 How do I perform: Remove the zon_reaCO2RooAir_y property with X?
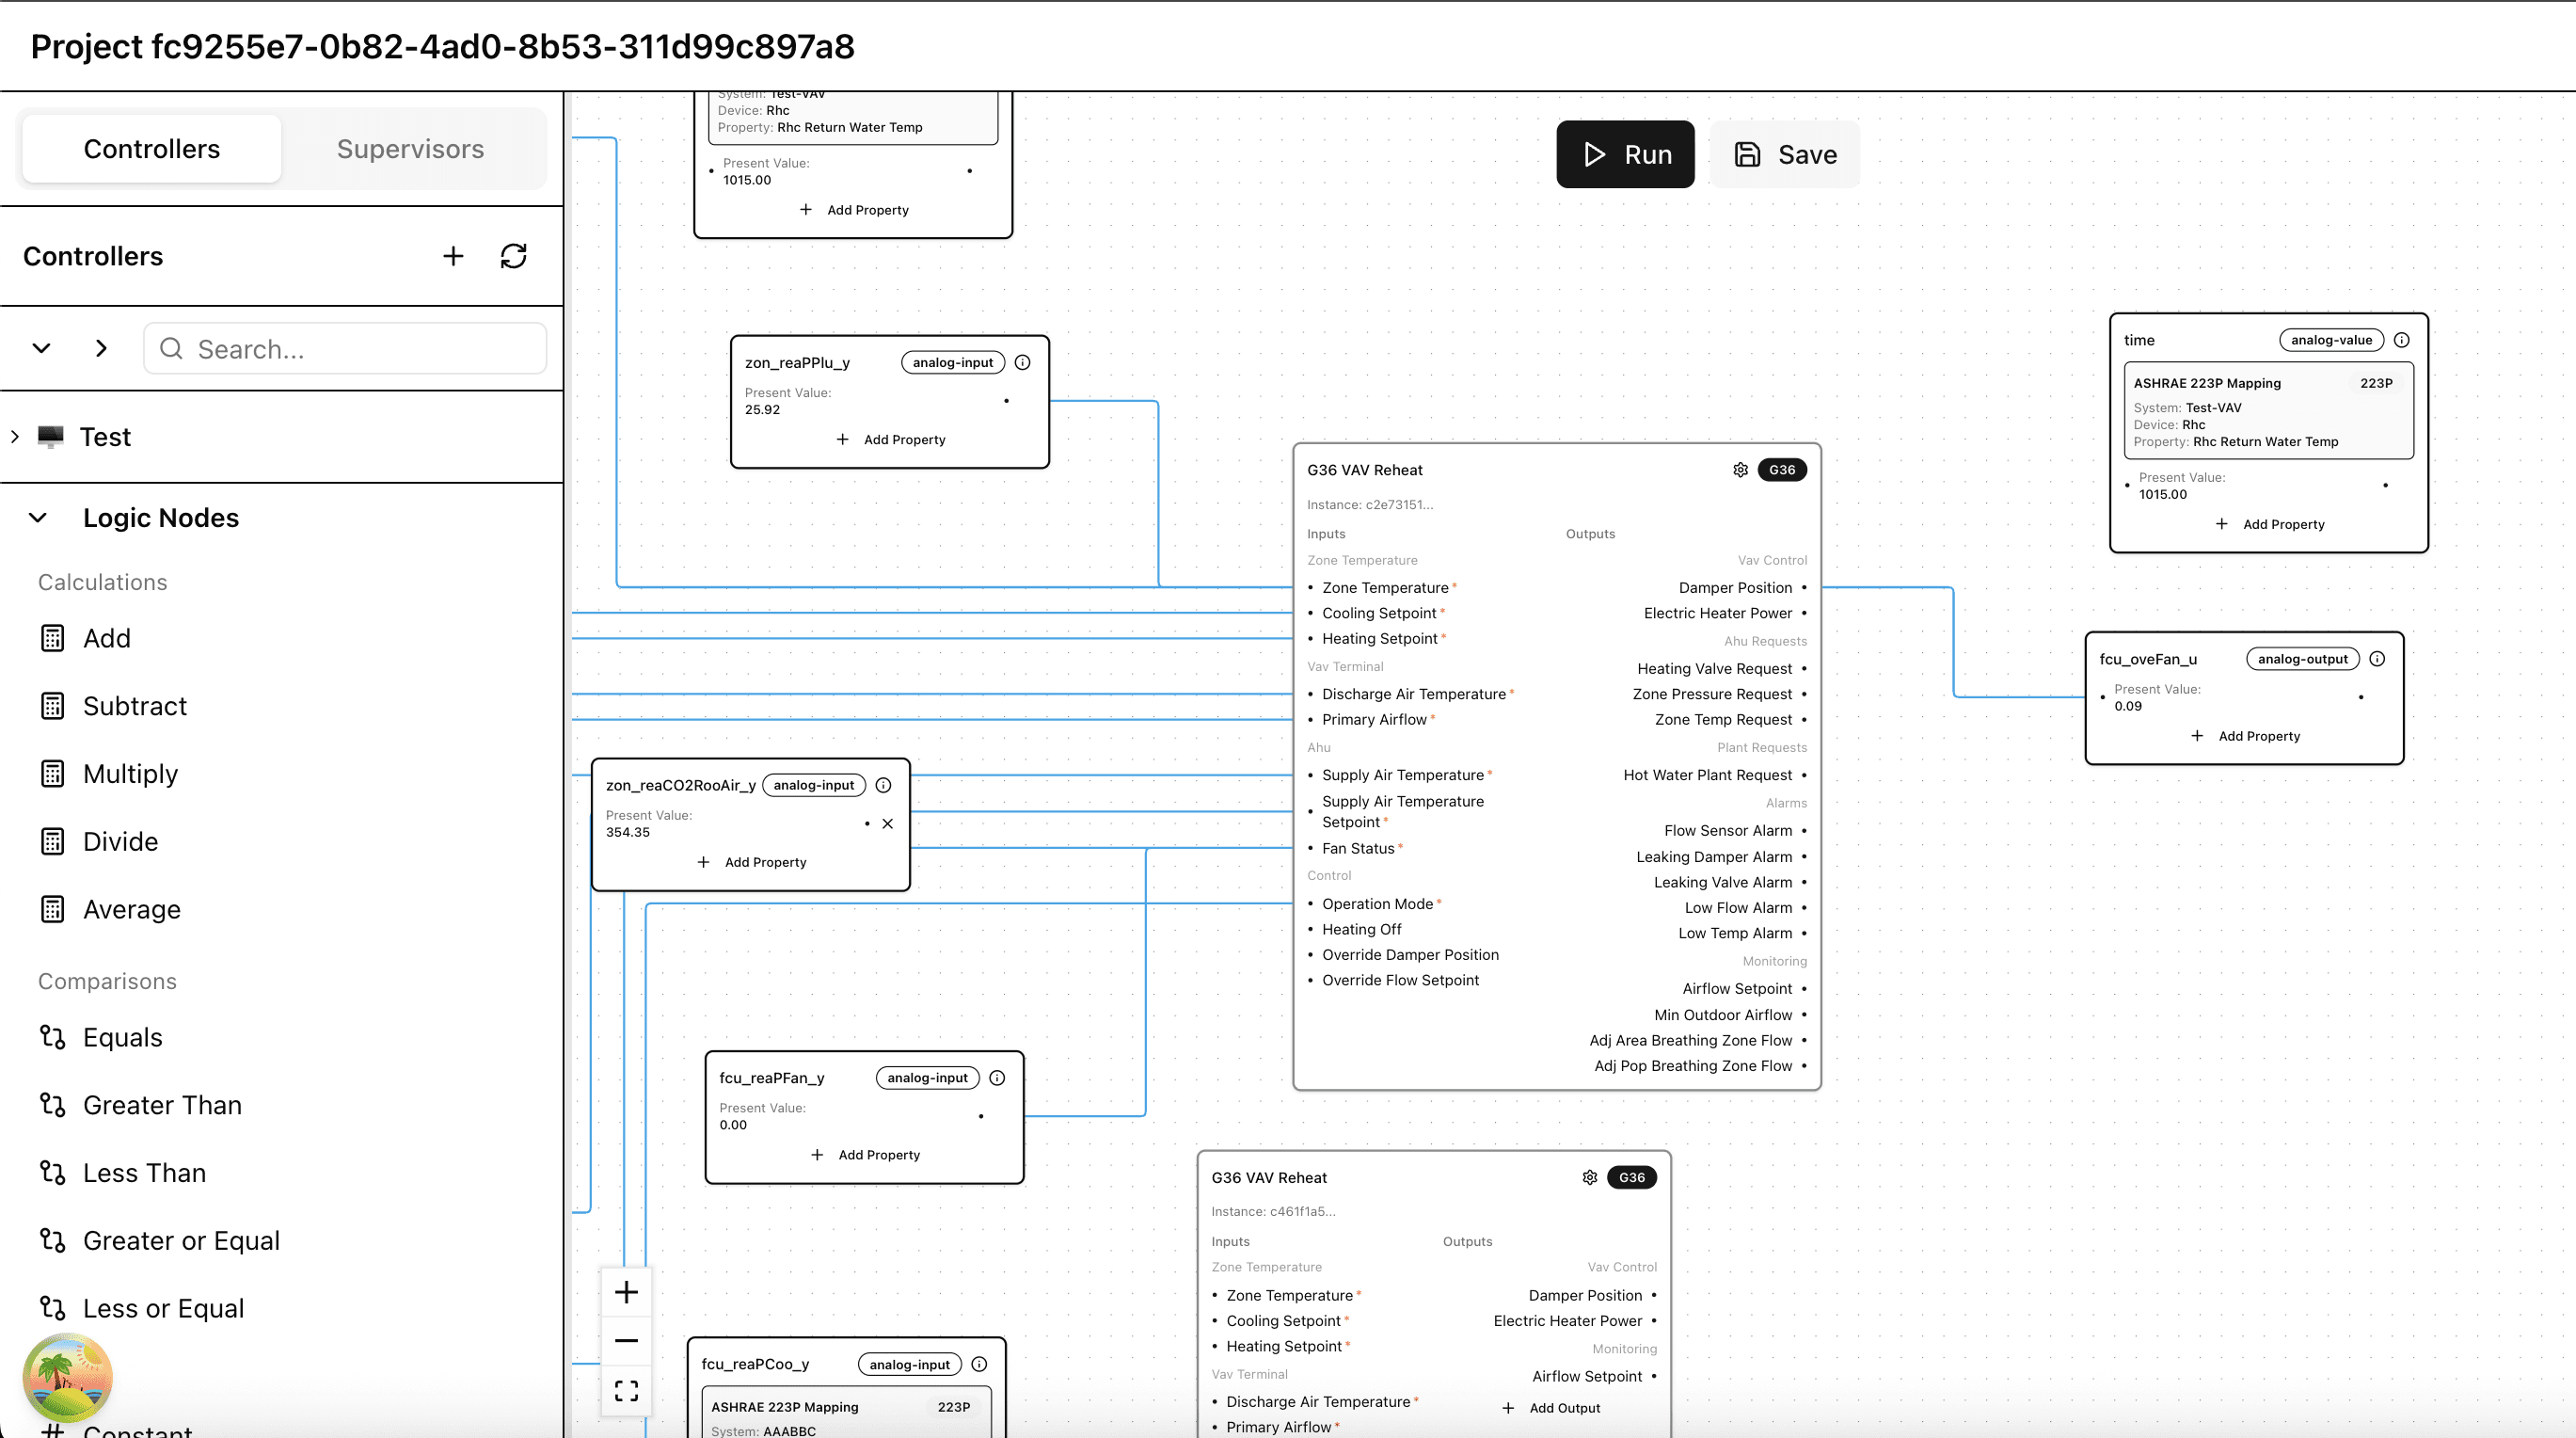(887, 824)
